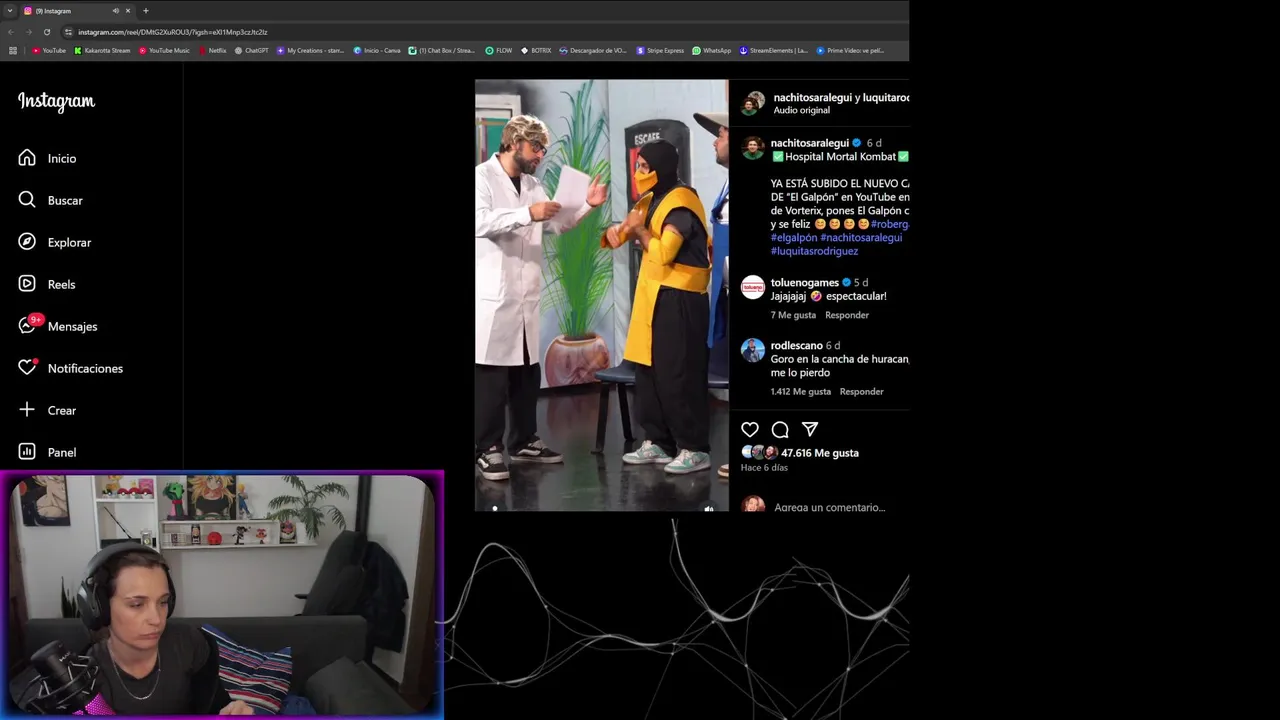Share the reel with paper plane icon
The image size is (1280, 720).
click(810, 429)
